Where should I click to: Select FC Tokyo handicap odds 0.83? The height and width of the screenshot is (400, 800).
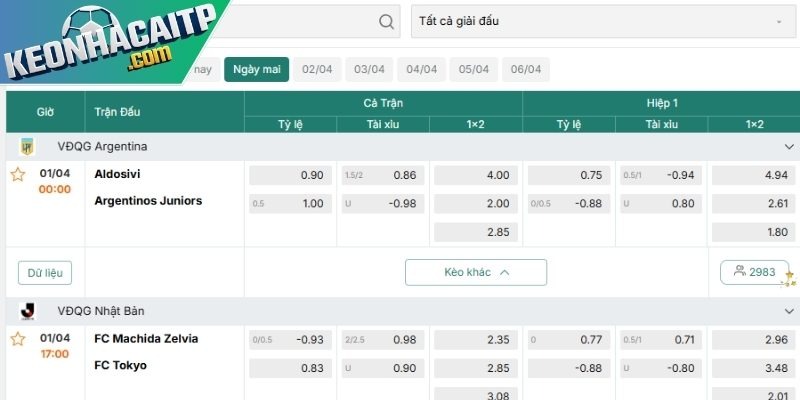click(x=290, y=368)
